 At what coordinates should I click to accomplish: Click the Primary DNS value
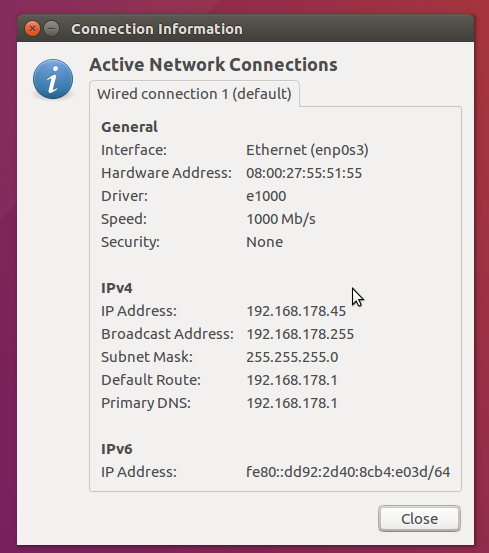coord(292,403)
